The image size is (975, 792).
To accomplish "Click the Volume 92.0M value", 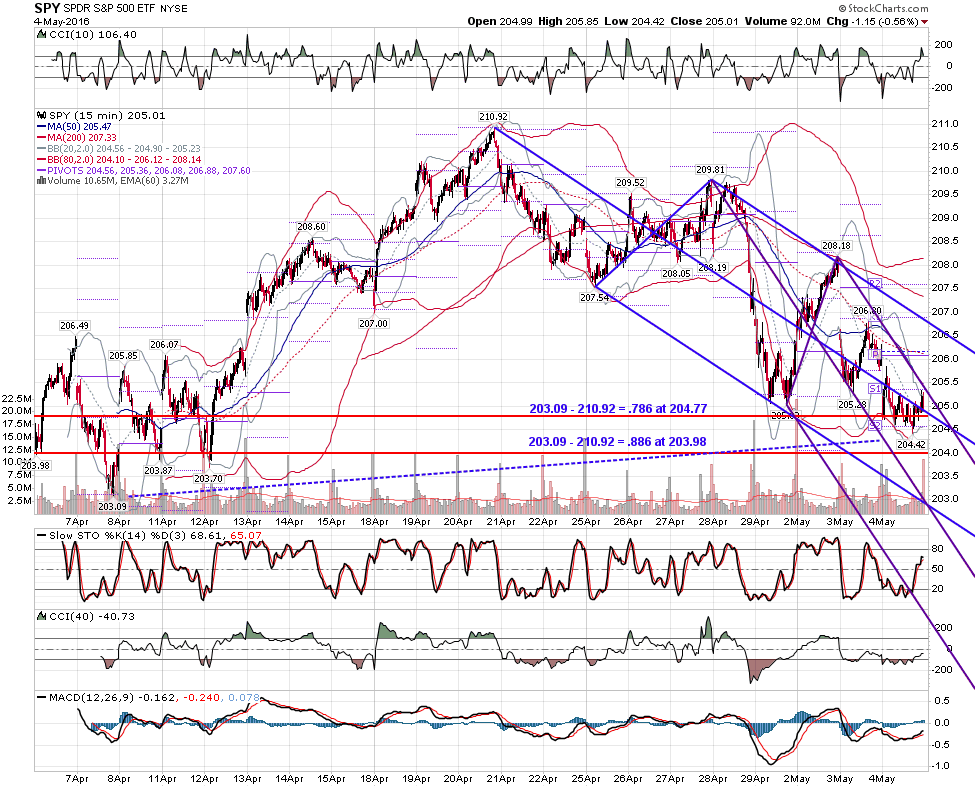I will click(782, 21).
